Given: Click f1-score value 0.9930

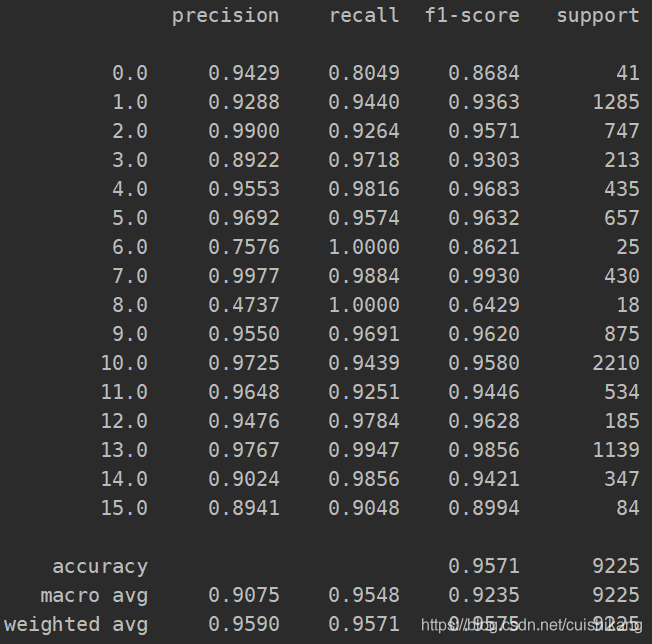Looking at the screenshot, I should tap(484, 276).
